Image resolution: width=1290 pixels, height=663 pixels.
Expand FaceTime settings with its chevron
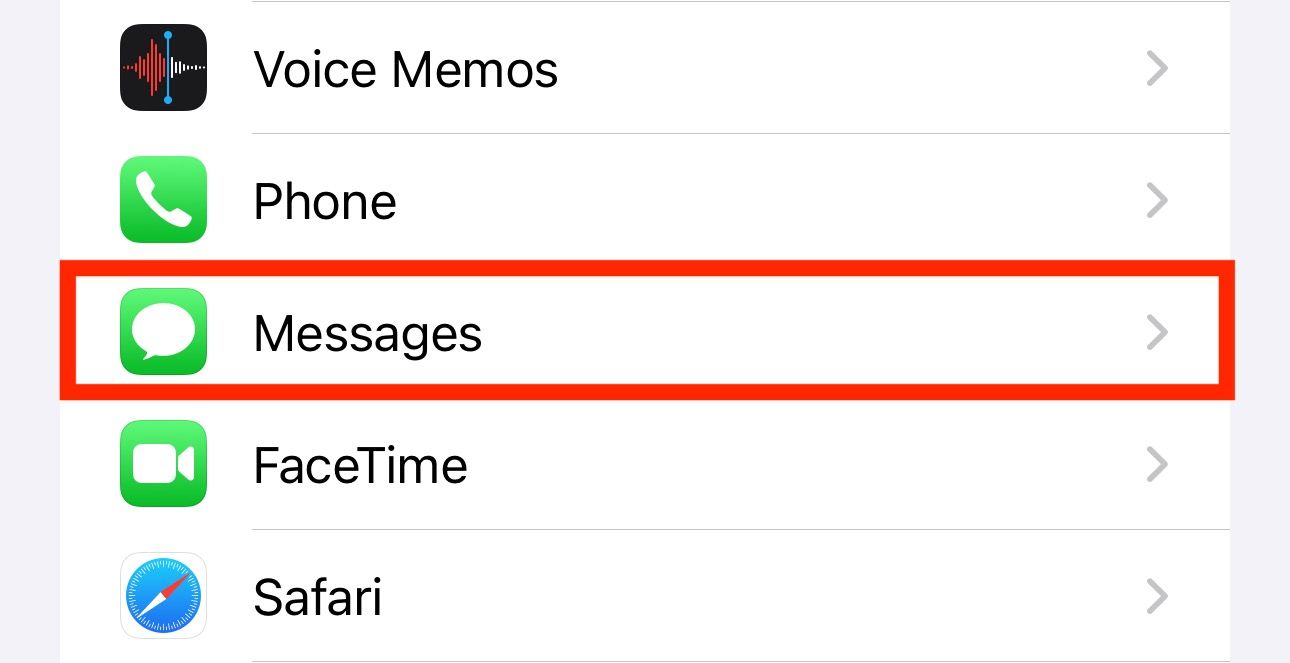1157,464
